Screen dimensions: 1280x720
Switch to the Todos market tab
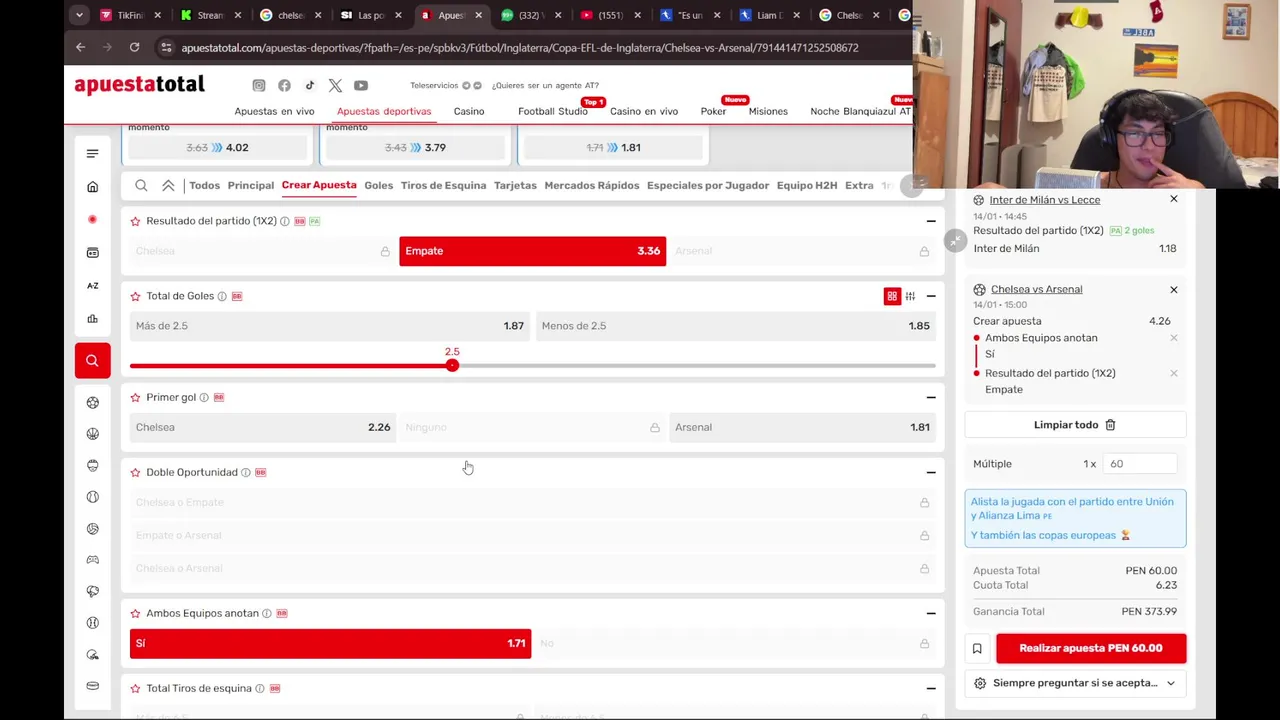(204, 185)
